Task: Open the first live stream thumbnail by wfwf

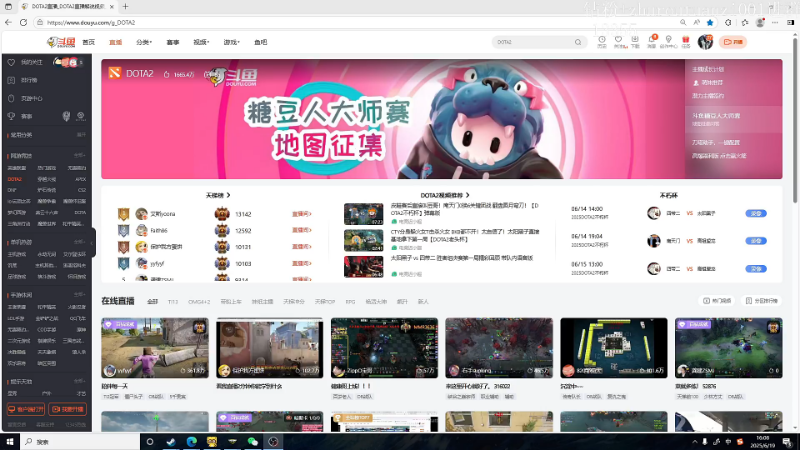Action: point(155,348)
